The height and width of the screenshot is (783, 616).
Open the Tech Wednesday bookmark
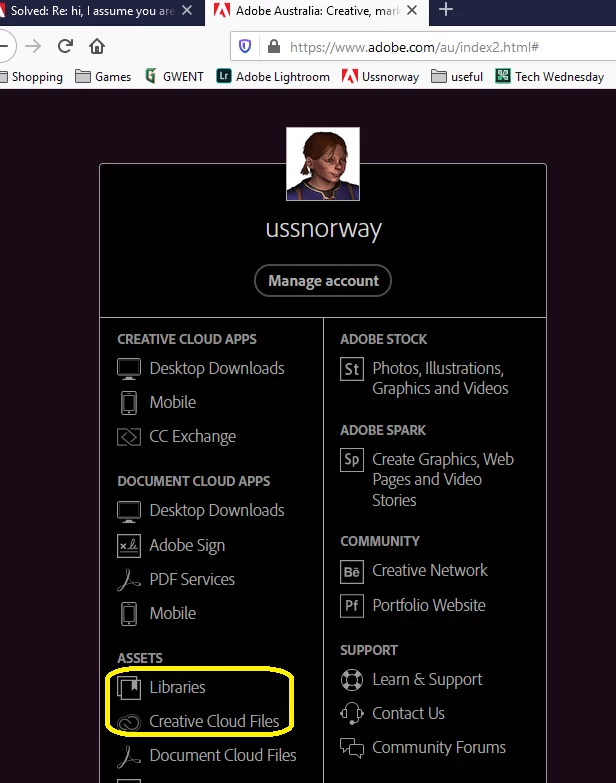point(550,76)
